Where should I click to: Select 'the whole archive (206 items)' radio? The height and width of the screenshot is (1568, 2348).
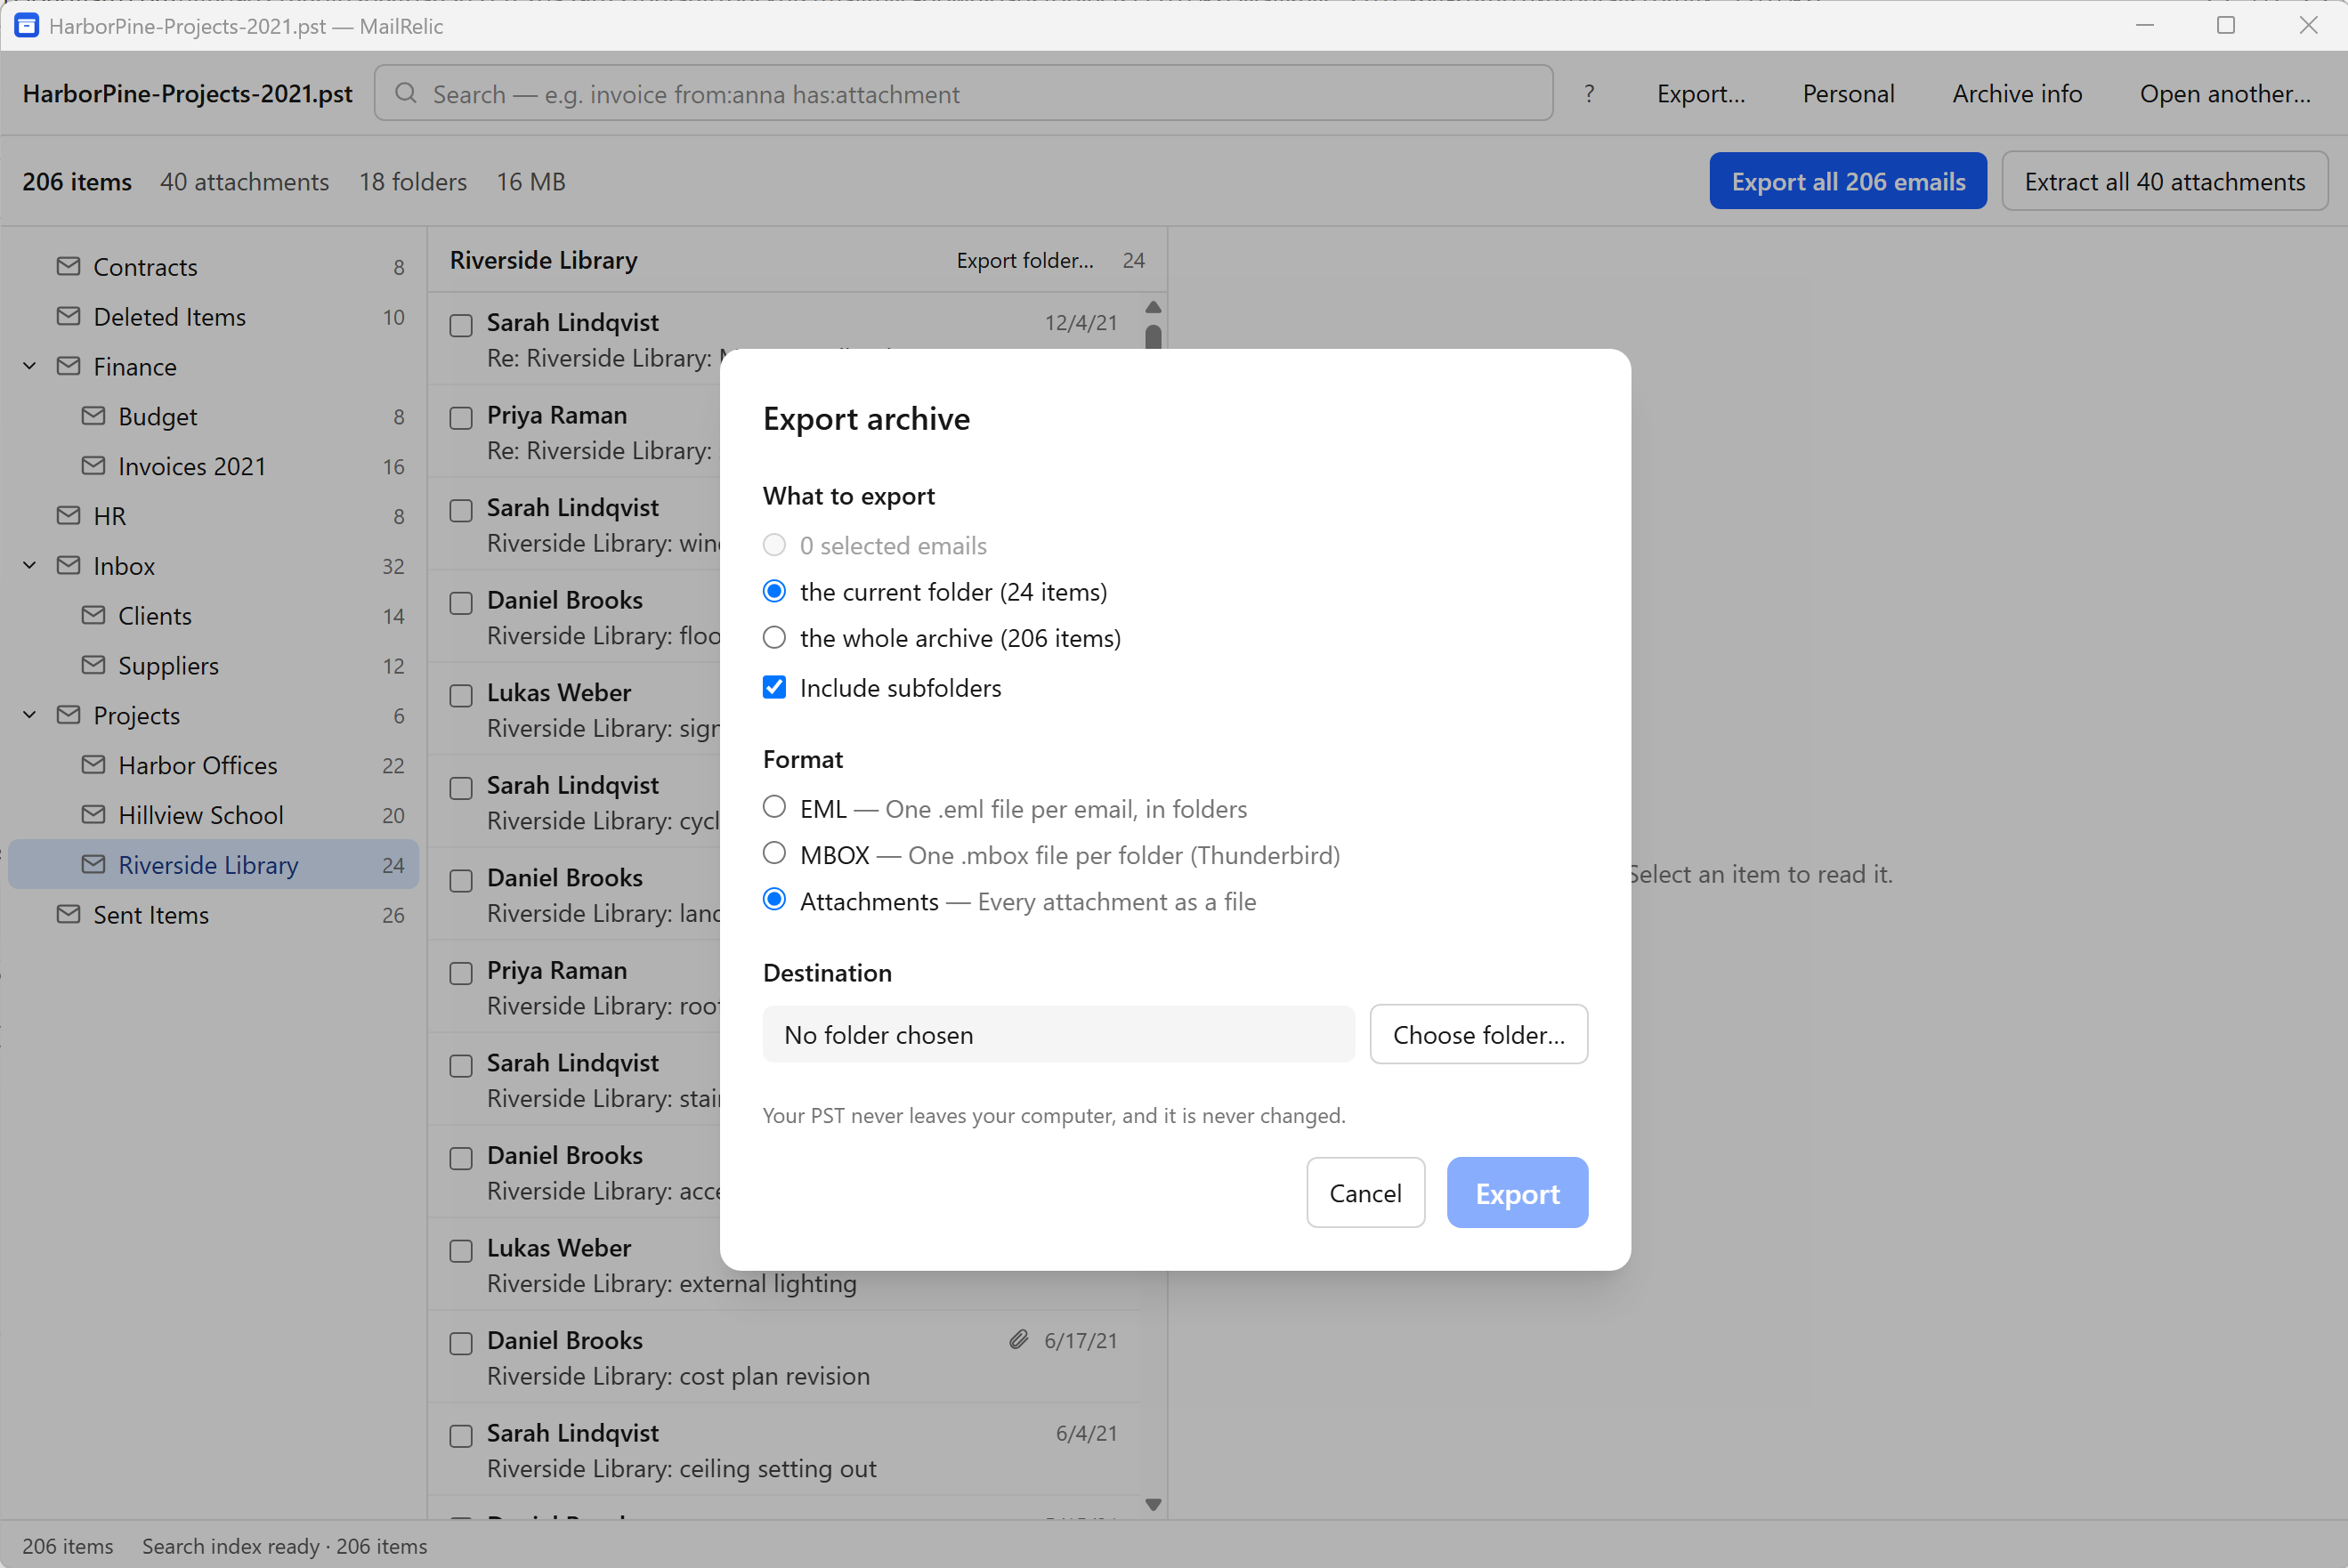pos(774,637)
